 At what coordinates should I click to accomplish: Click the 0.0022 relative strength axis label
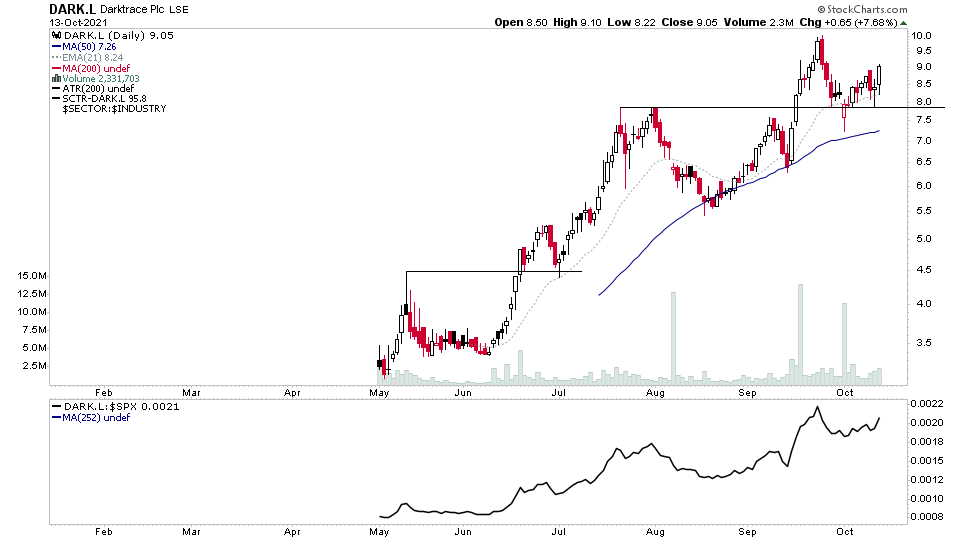tap(927, 403)
